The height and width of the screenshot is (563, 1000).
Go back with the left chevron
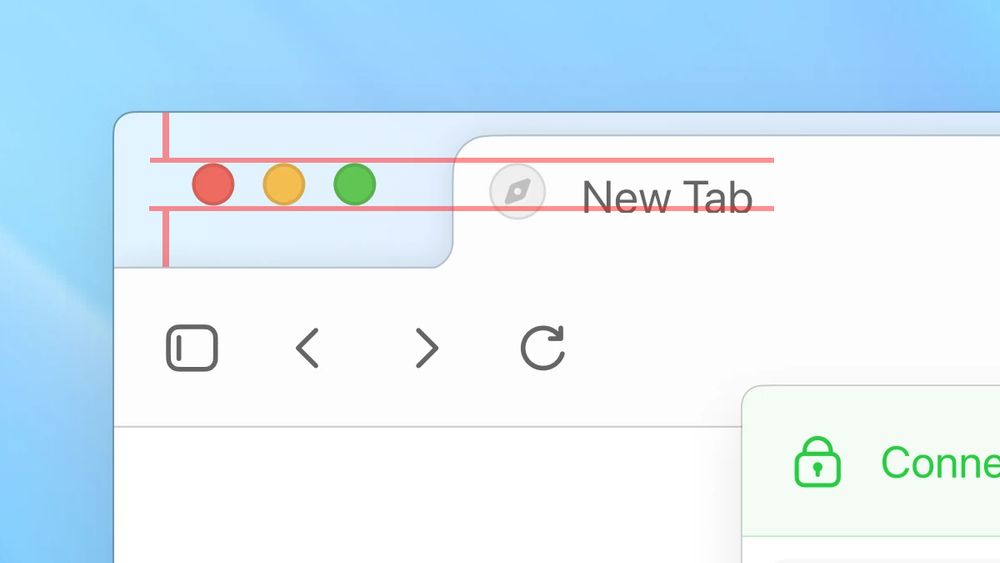click(307, 348)
